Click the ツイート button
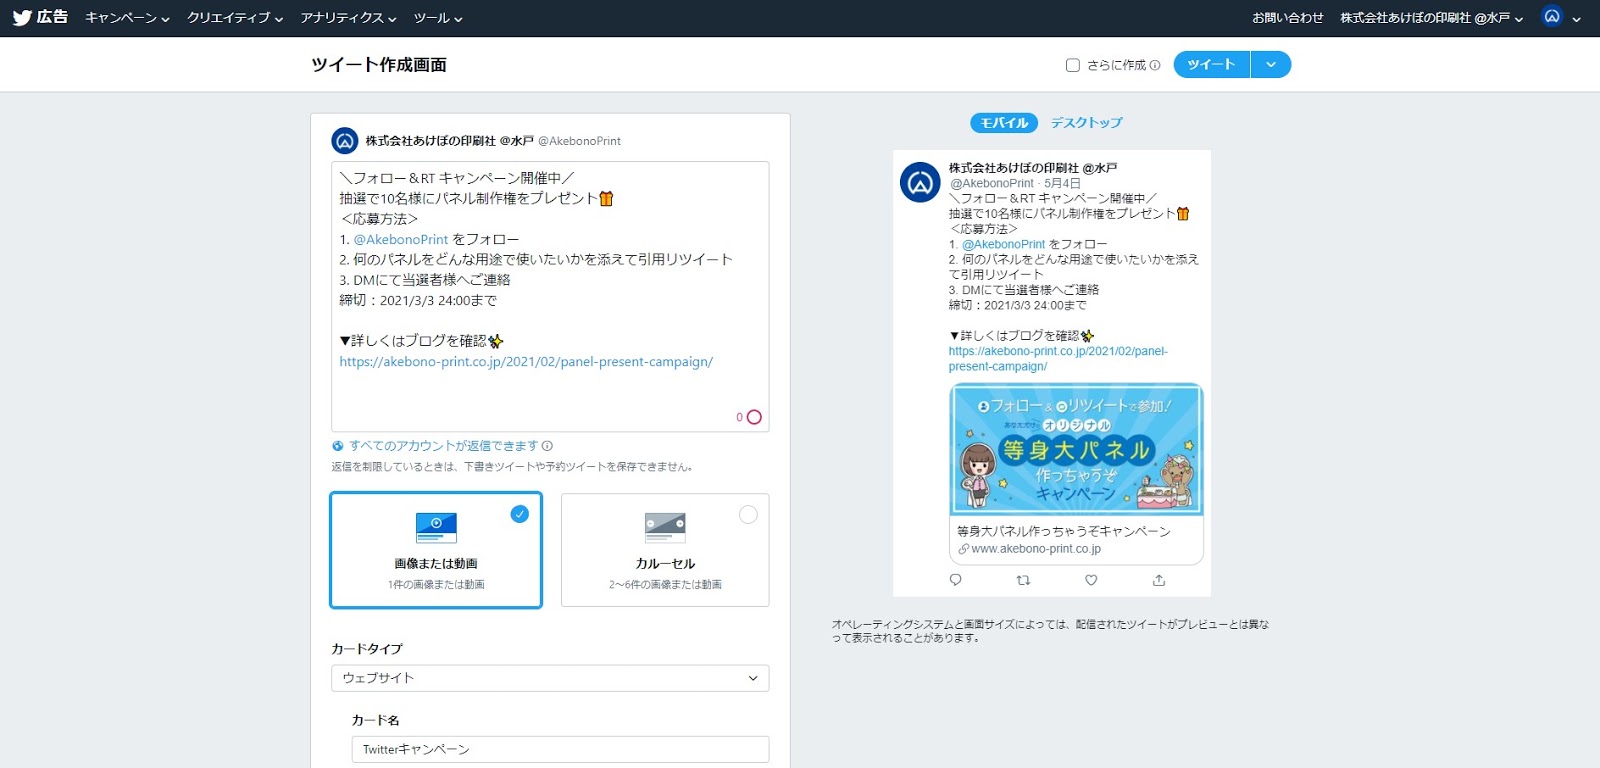Screen dimensions: 1600x768 [x=1211, y=64]
